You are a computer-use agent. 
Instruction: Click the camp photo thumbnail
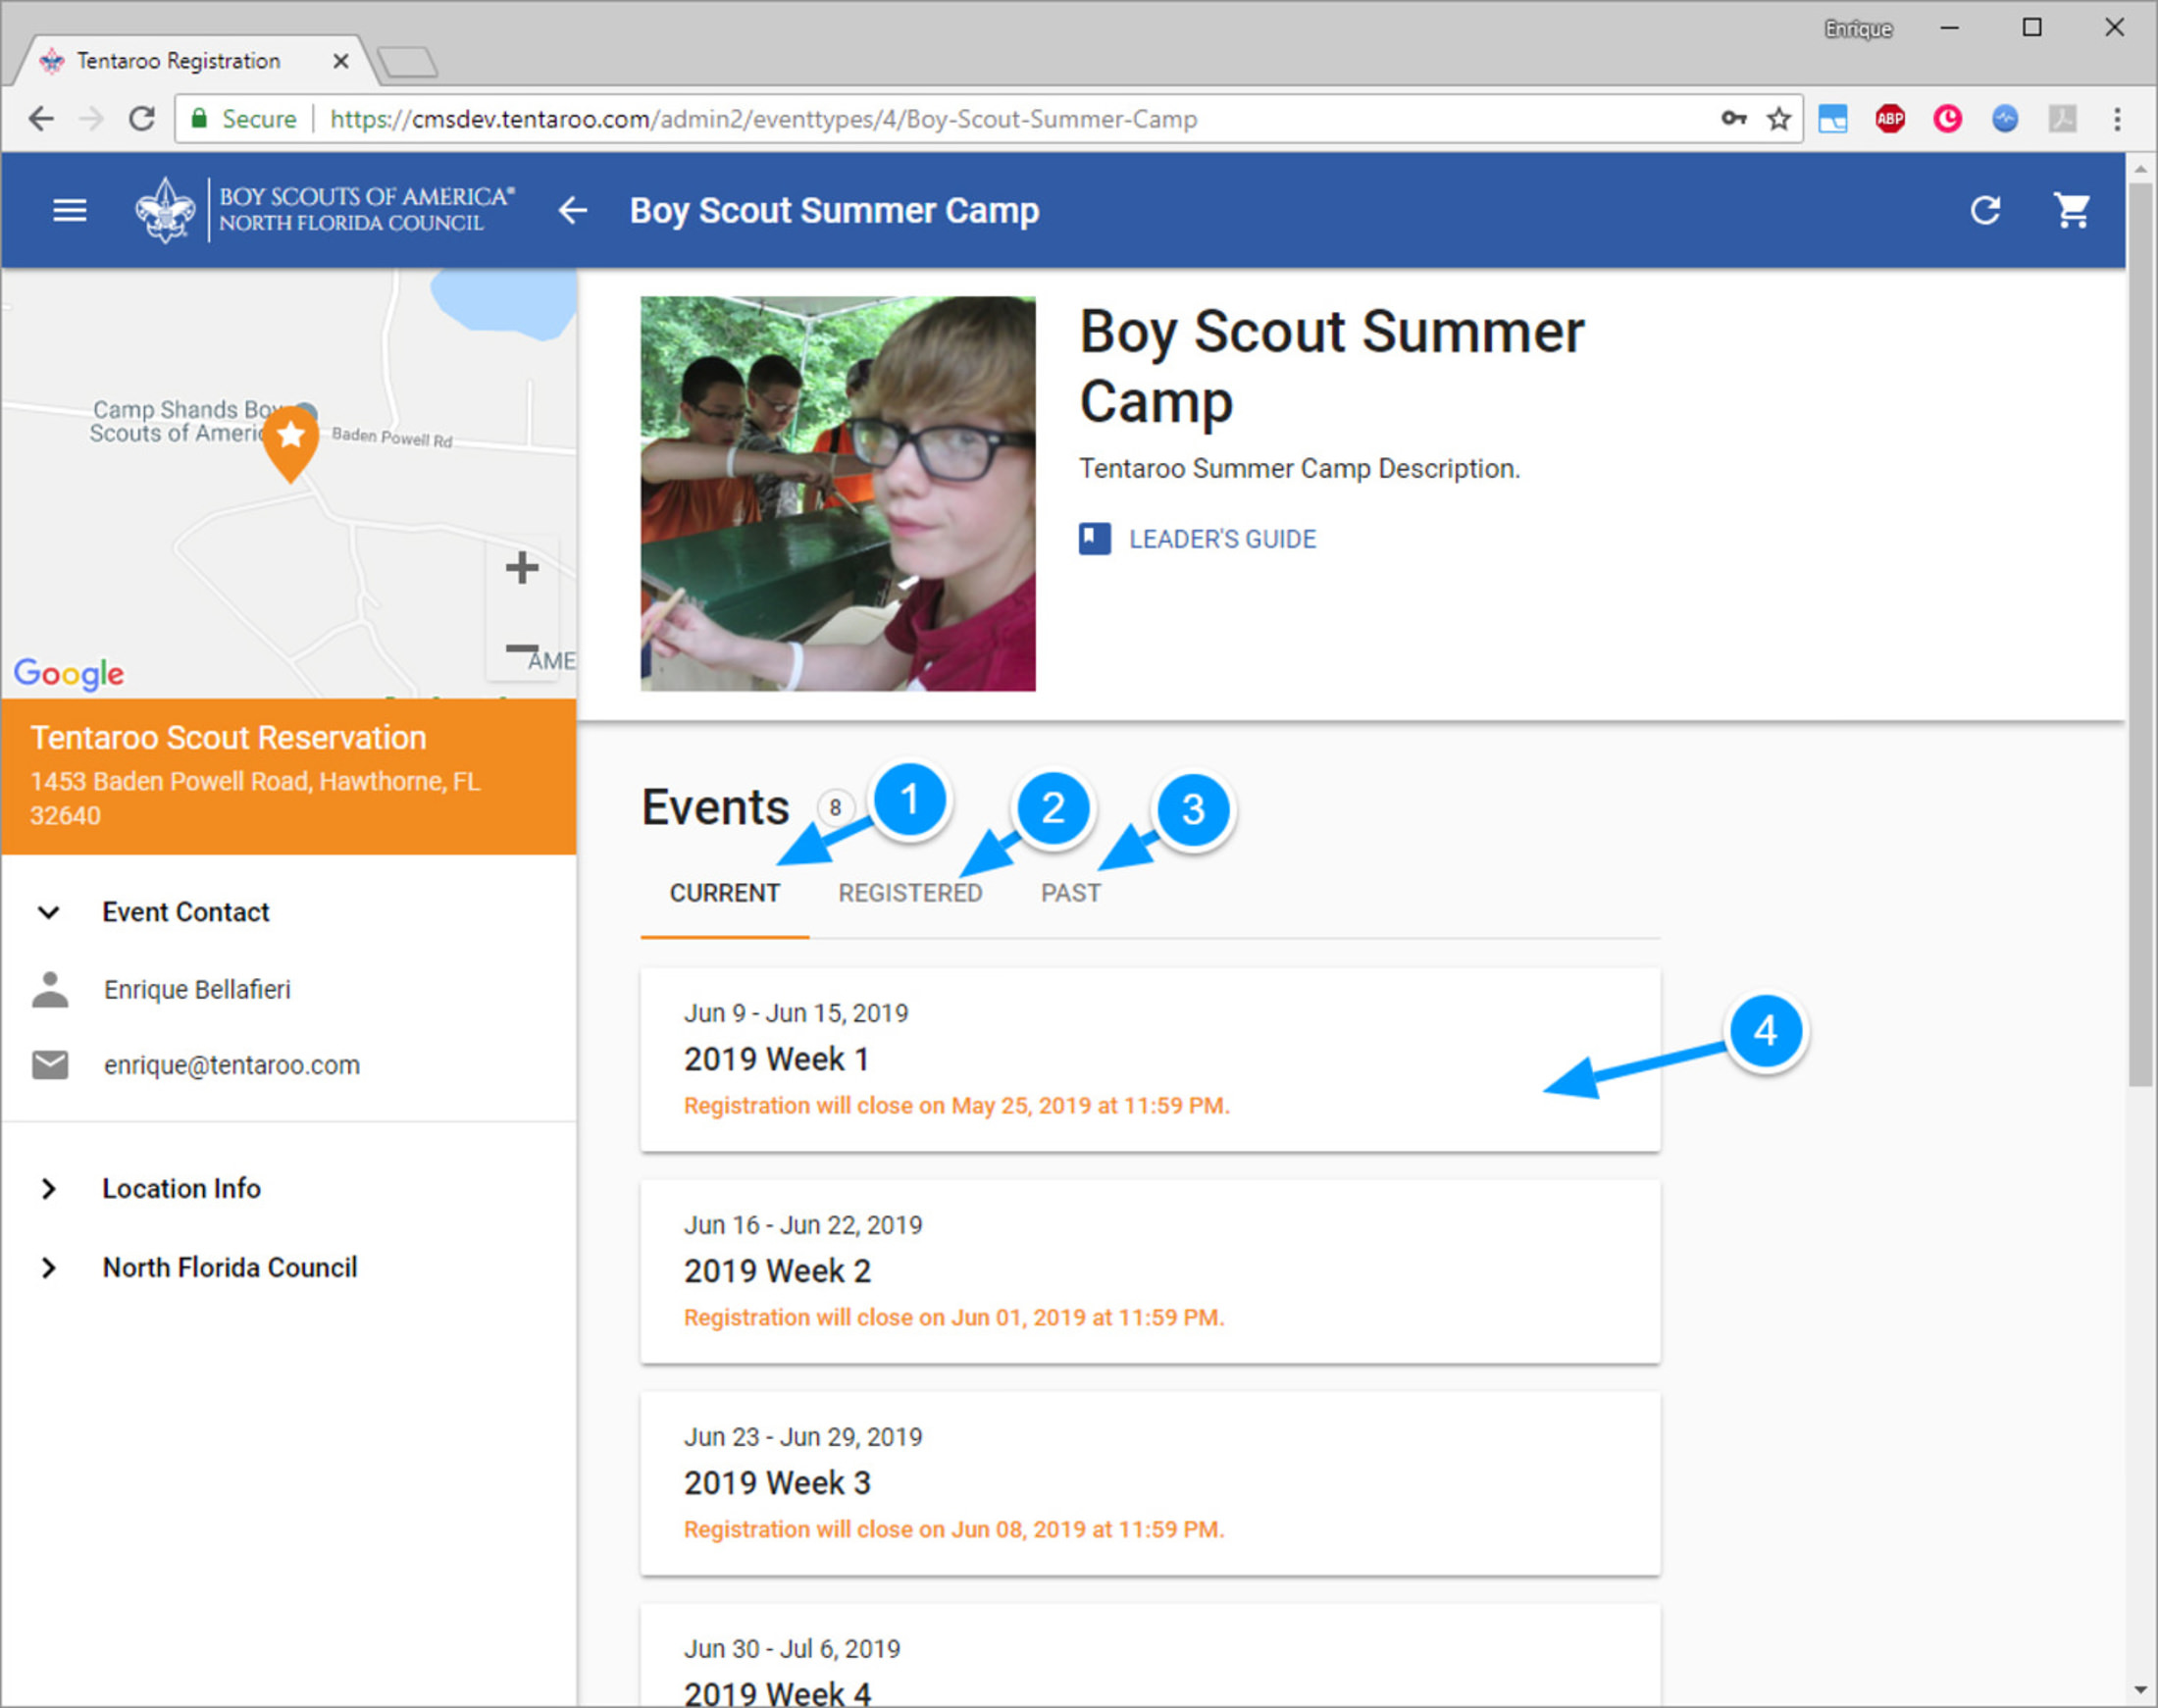(x=838, y=493)
